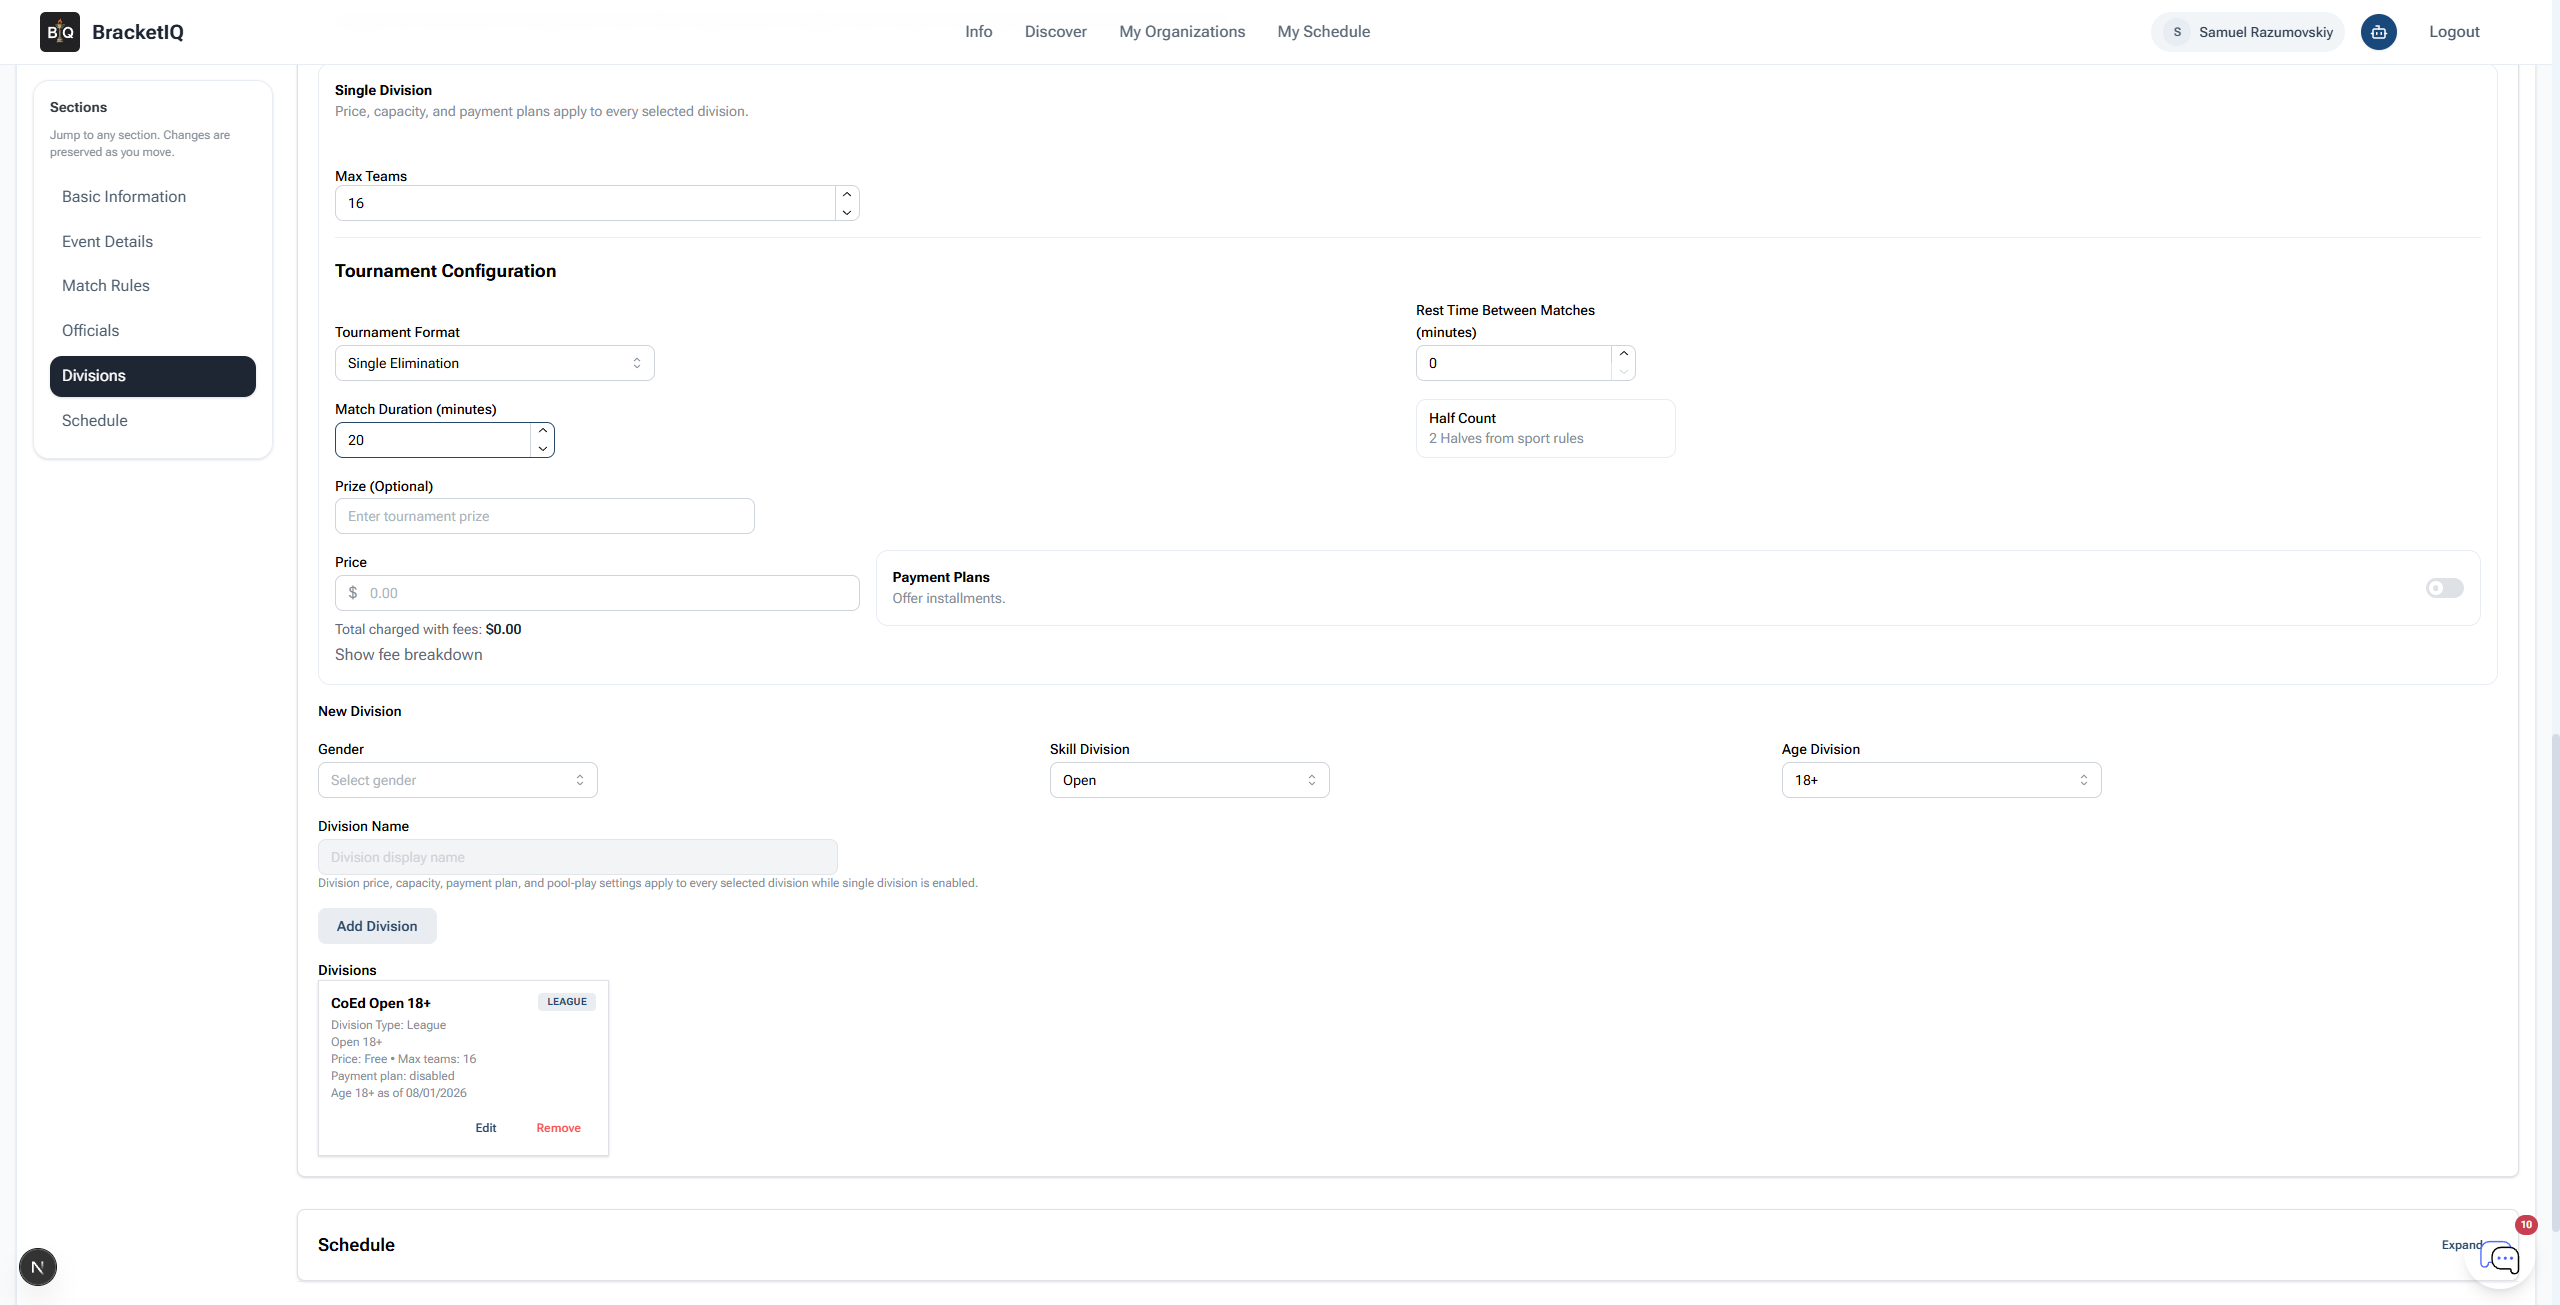Viewport: 2560px width, 1305px height.
Task: Open My Organizations page
Action: [1182, 32]
